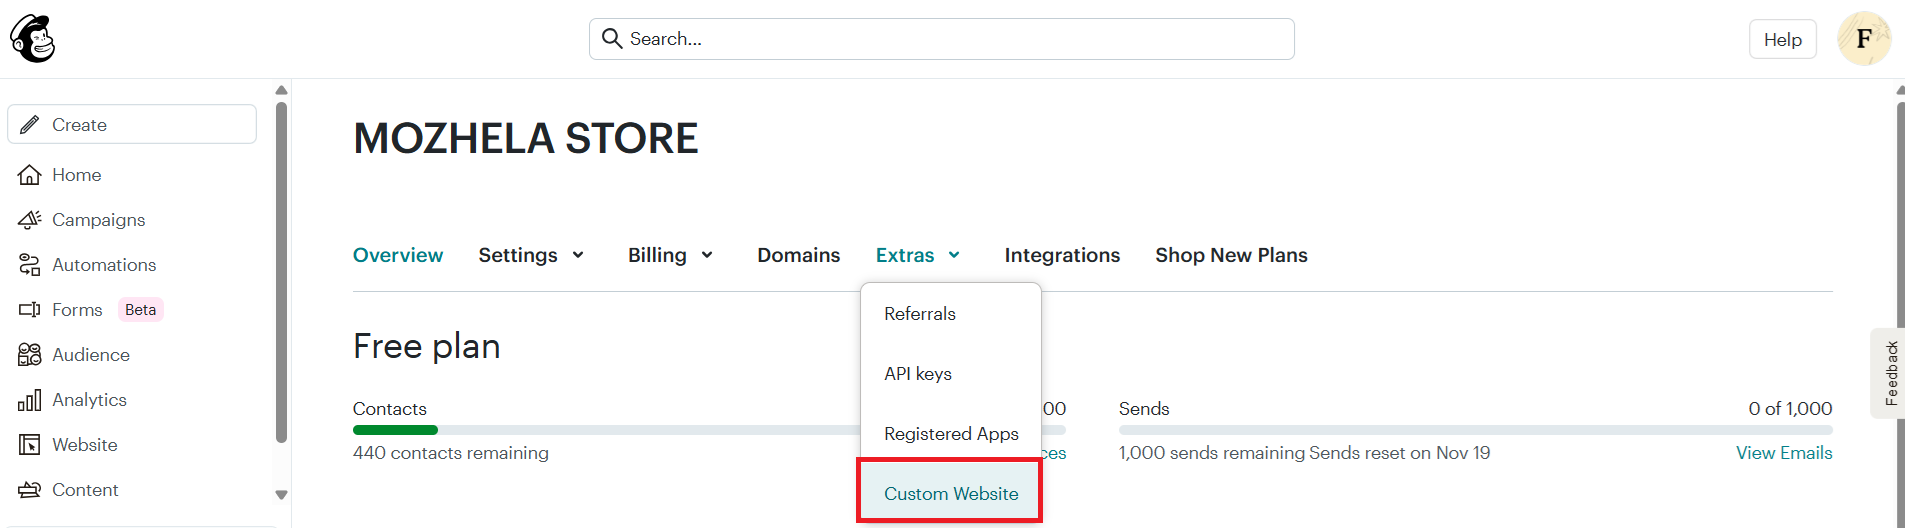Click the Forms icon in sidebar
1905x528 pixels.
[30, 310]
